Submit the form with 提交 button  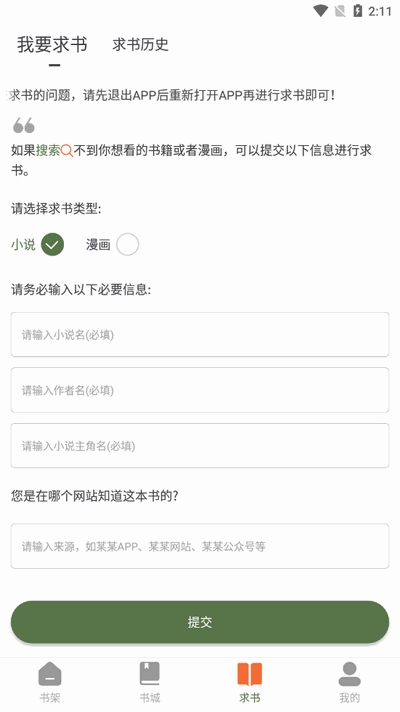coord(200,622)
